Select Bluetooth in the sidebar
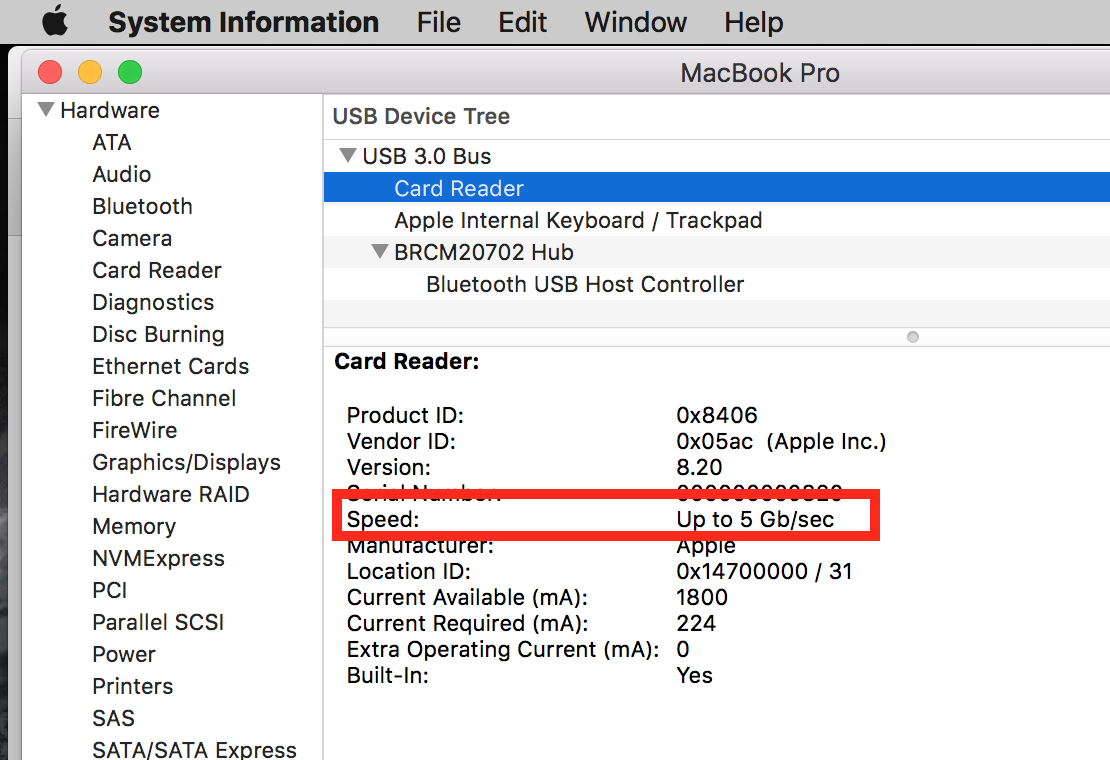The image size is (1110, 760). tap(142, 206)
